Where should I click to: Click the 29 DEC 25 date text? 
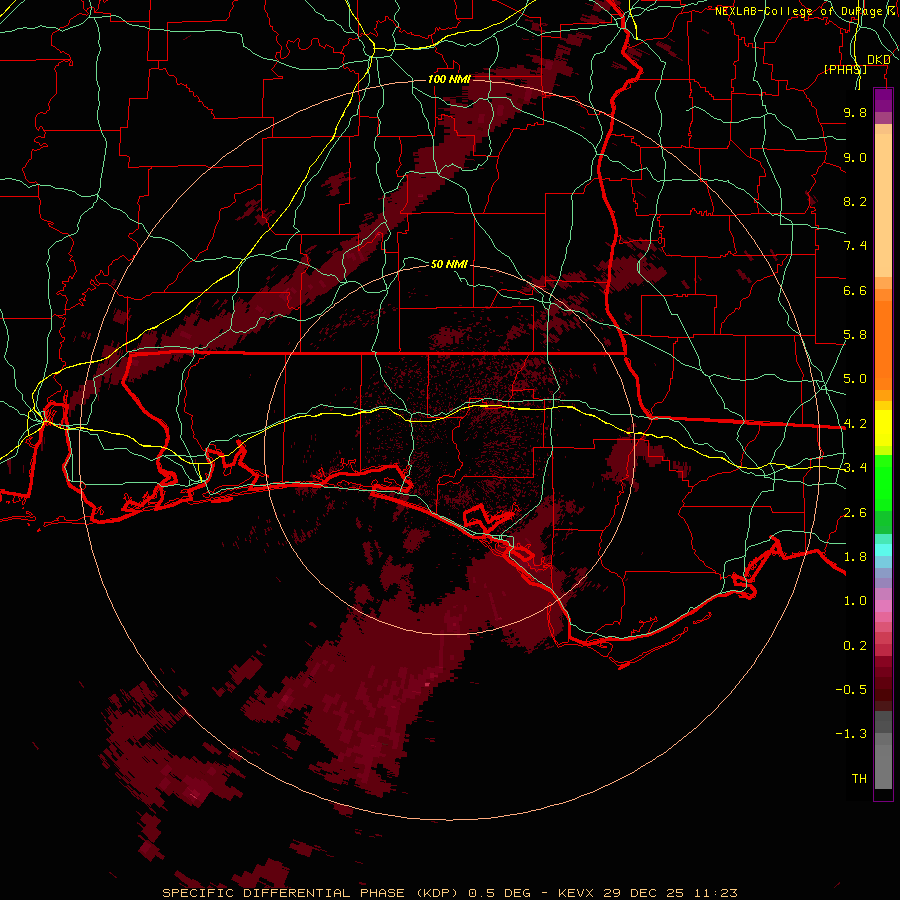(645, 893)
